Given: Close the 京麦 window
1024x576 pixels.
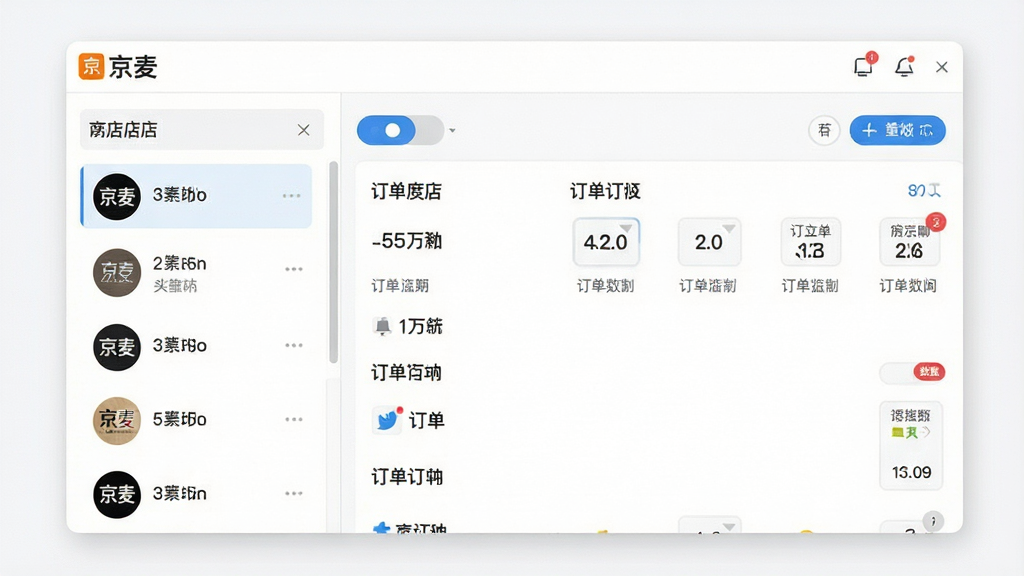Looking at the screenshot, I should pyautogui.click(x=941, y=67).
